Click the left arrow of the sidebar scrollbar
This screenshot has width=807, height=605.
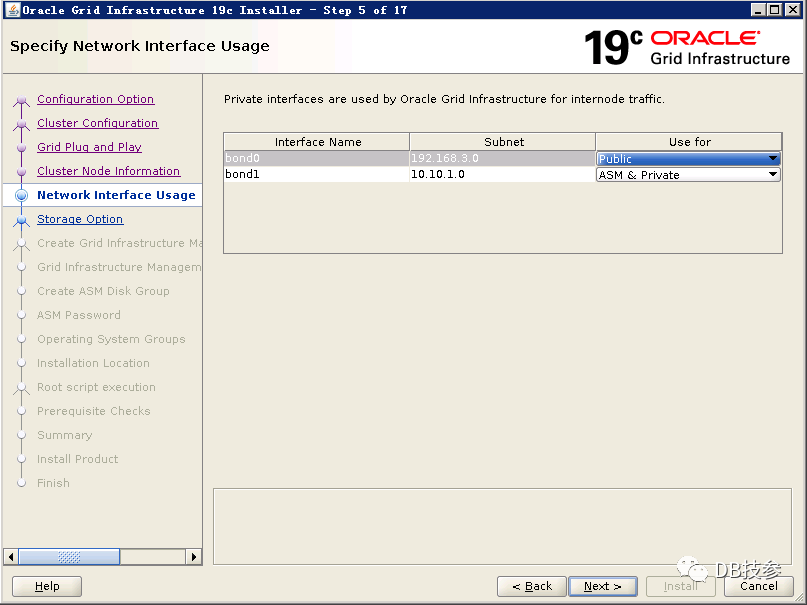(11, 557)
